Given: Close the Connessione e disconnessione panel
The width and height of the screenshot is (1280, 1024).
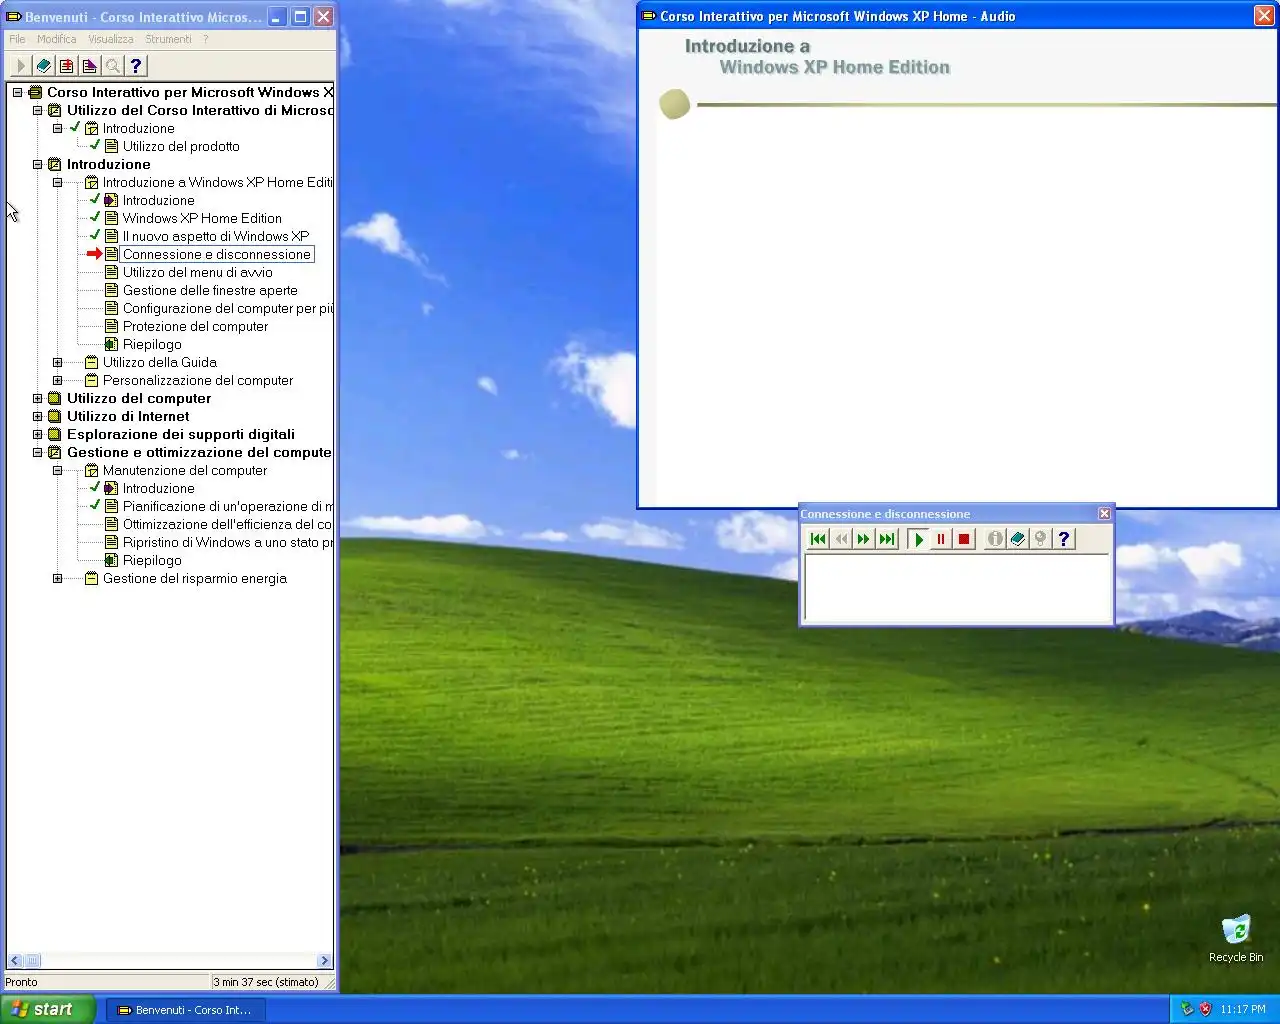Looking at the screenshot, I should (x=1105, y=513).
